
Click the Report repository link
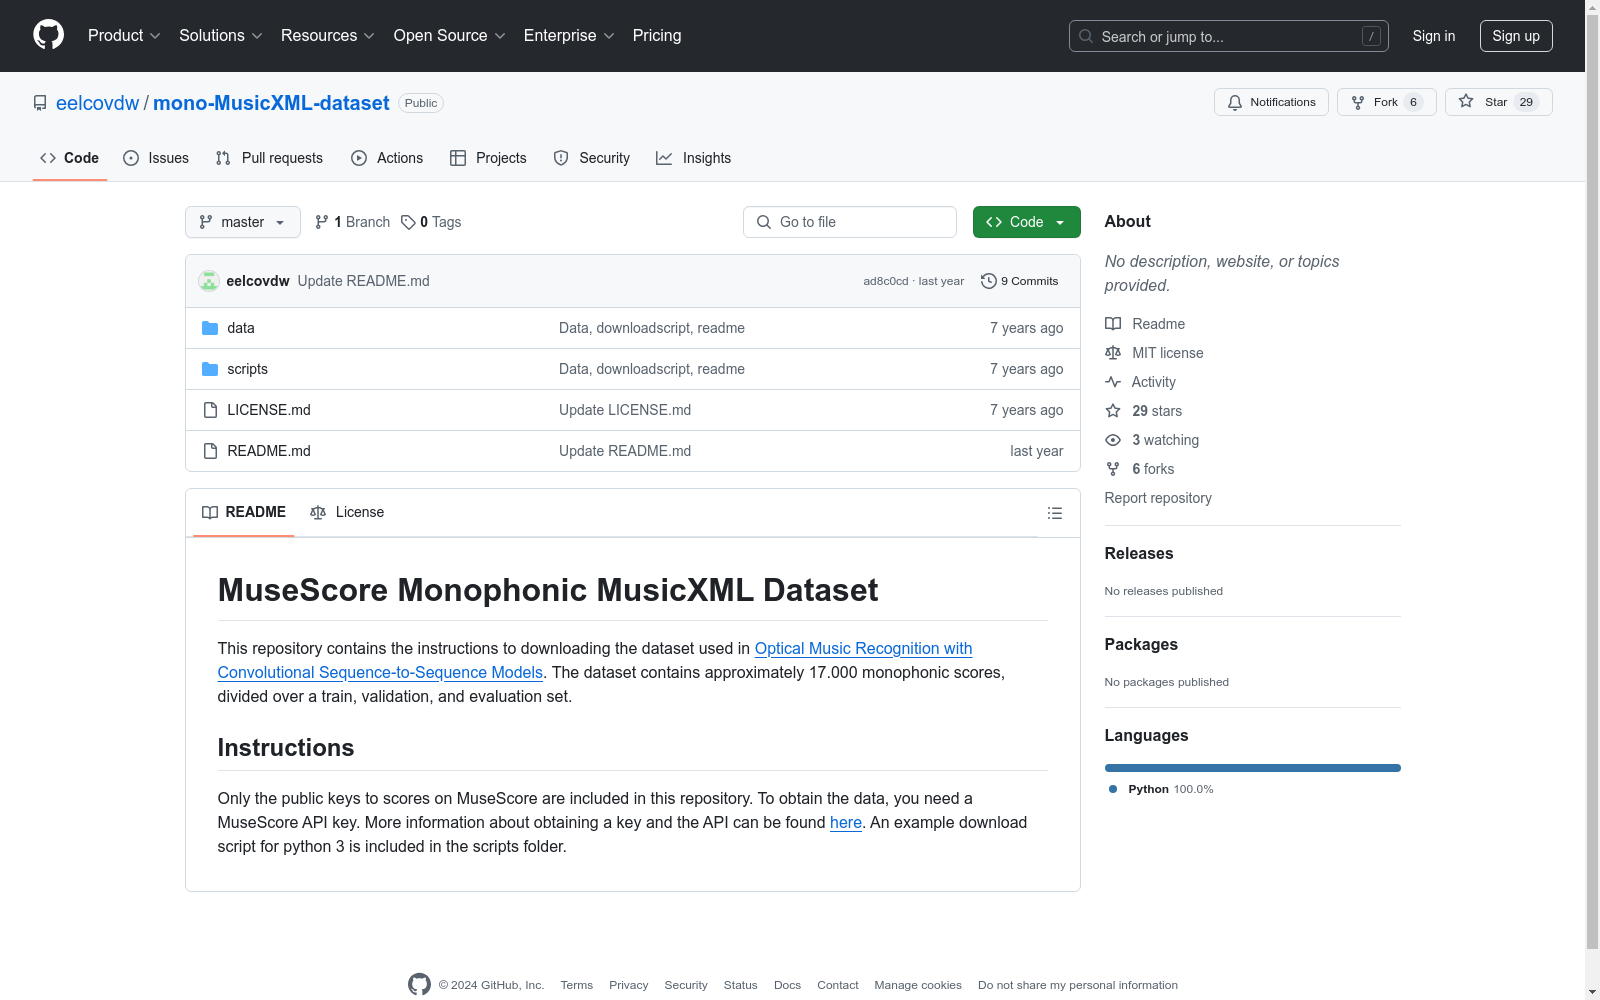(1158, 498)
